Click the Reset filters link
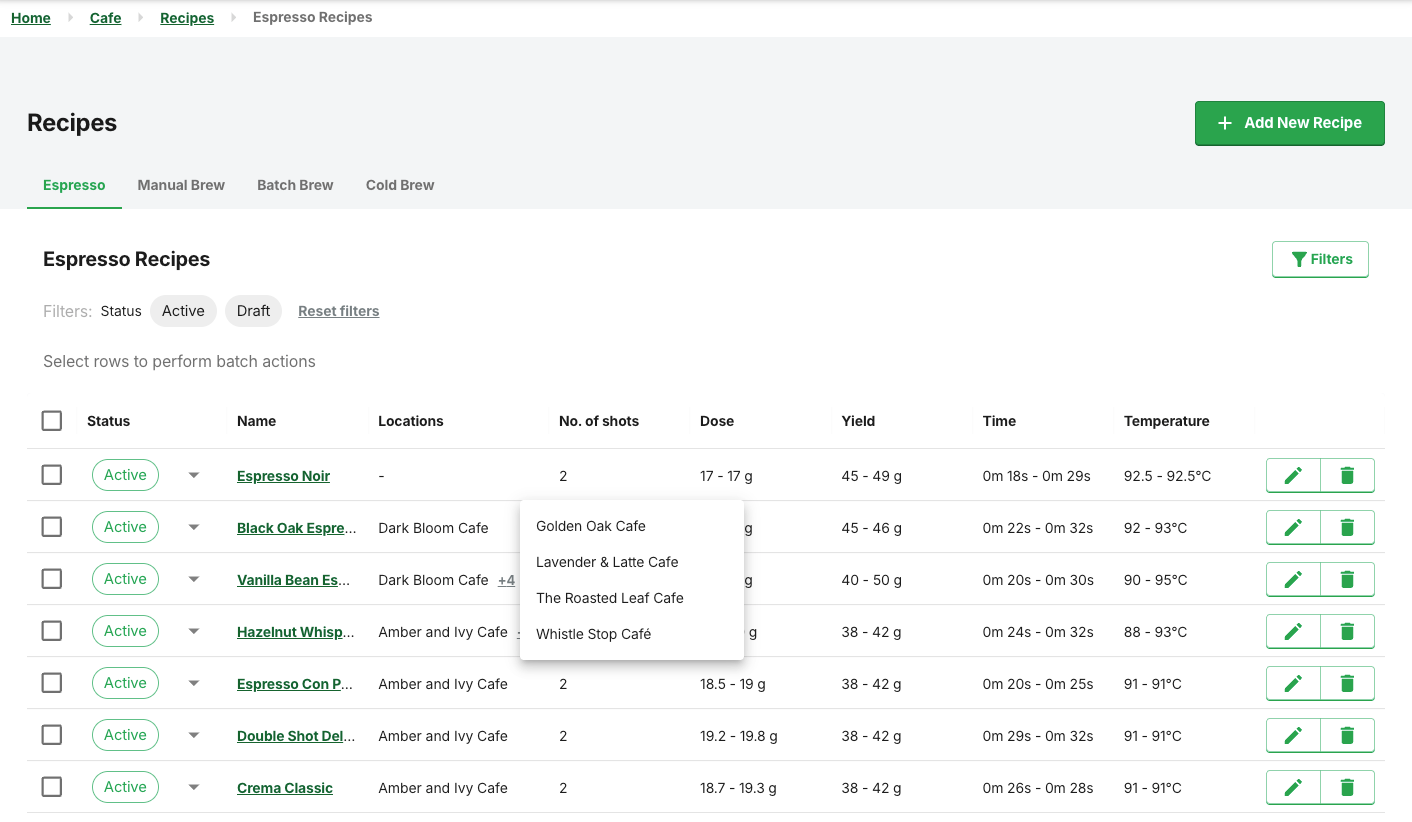This screenshot has width=1412, height=822. [338, 311]
